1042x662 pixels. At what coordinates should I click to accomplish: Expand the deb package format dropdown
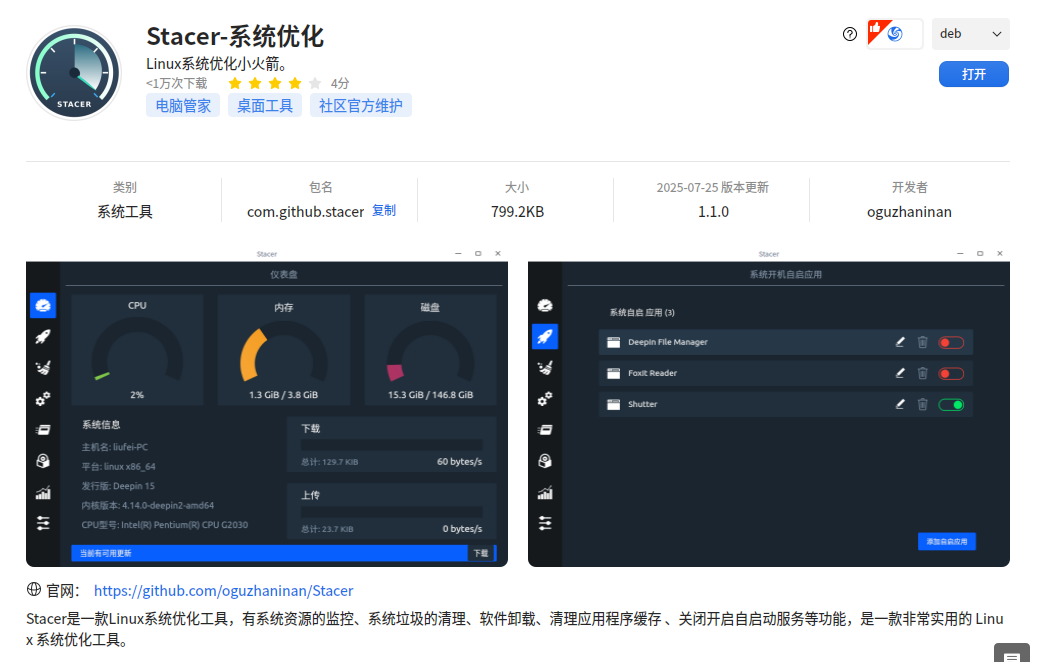pyautogui.click(x=970, y=34)
